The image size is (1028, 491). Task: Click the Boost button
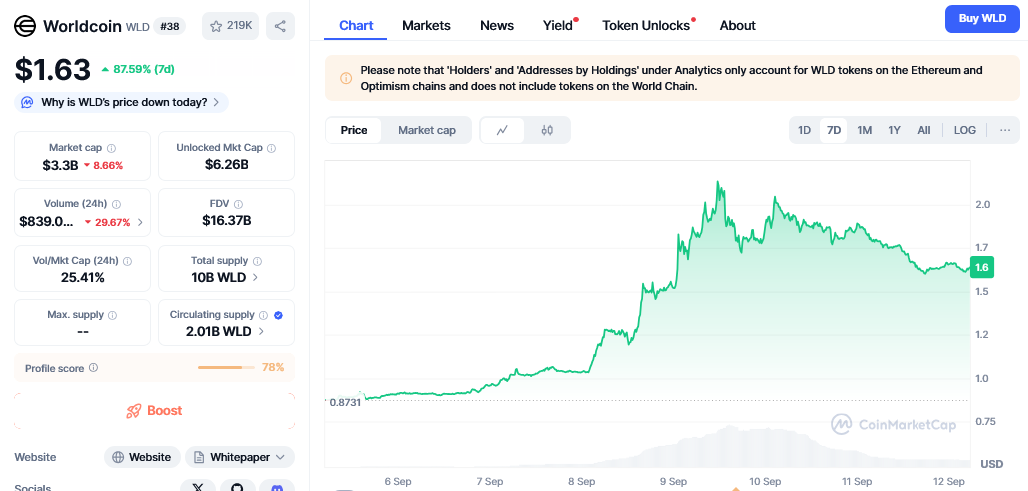[x=154, y=411]
